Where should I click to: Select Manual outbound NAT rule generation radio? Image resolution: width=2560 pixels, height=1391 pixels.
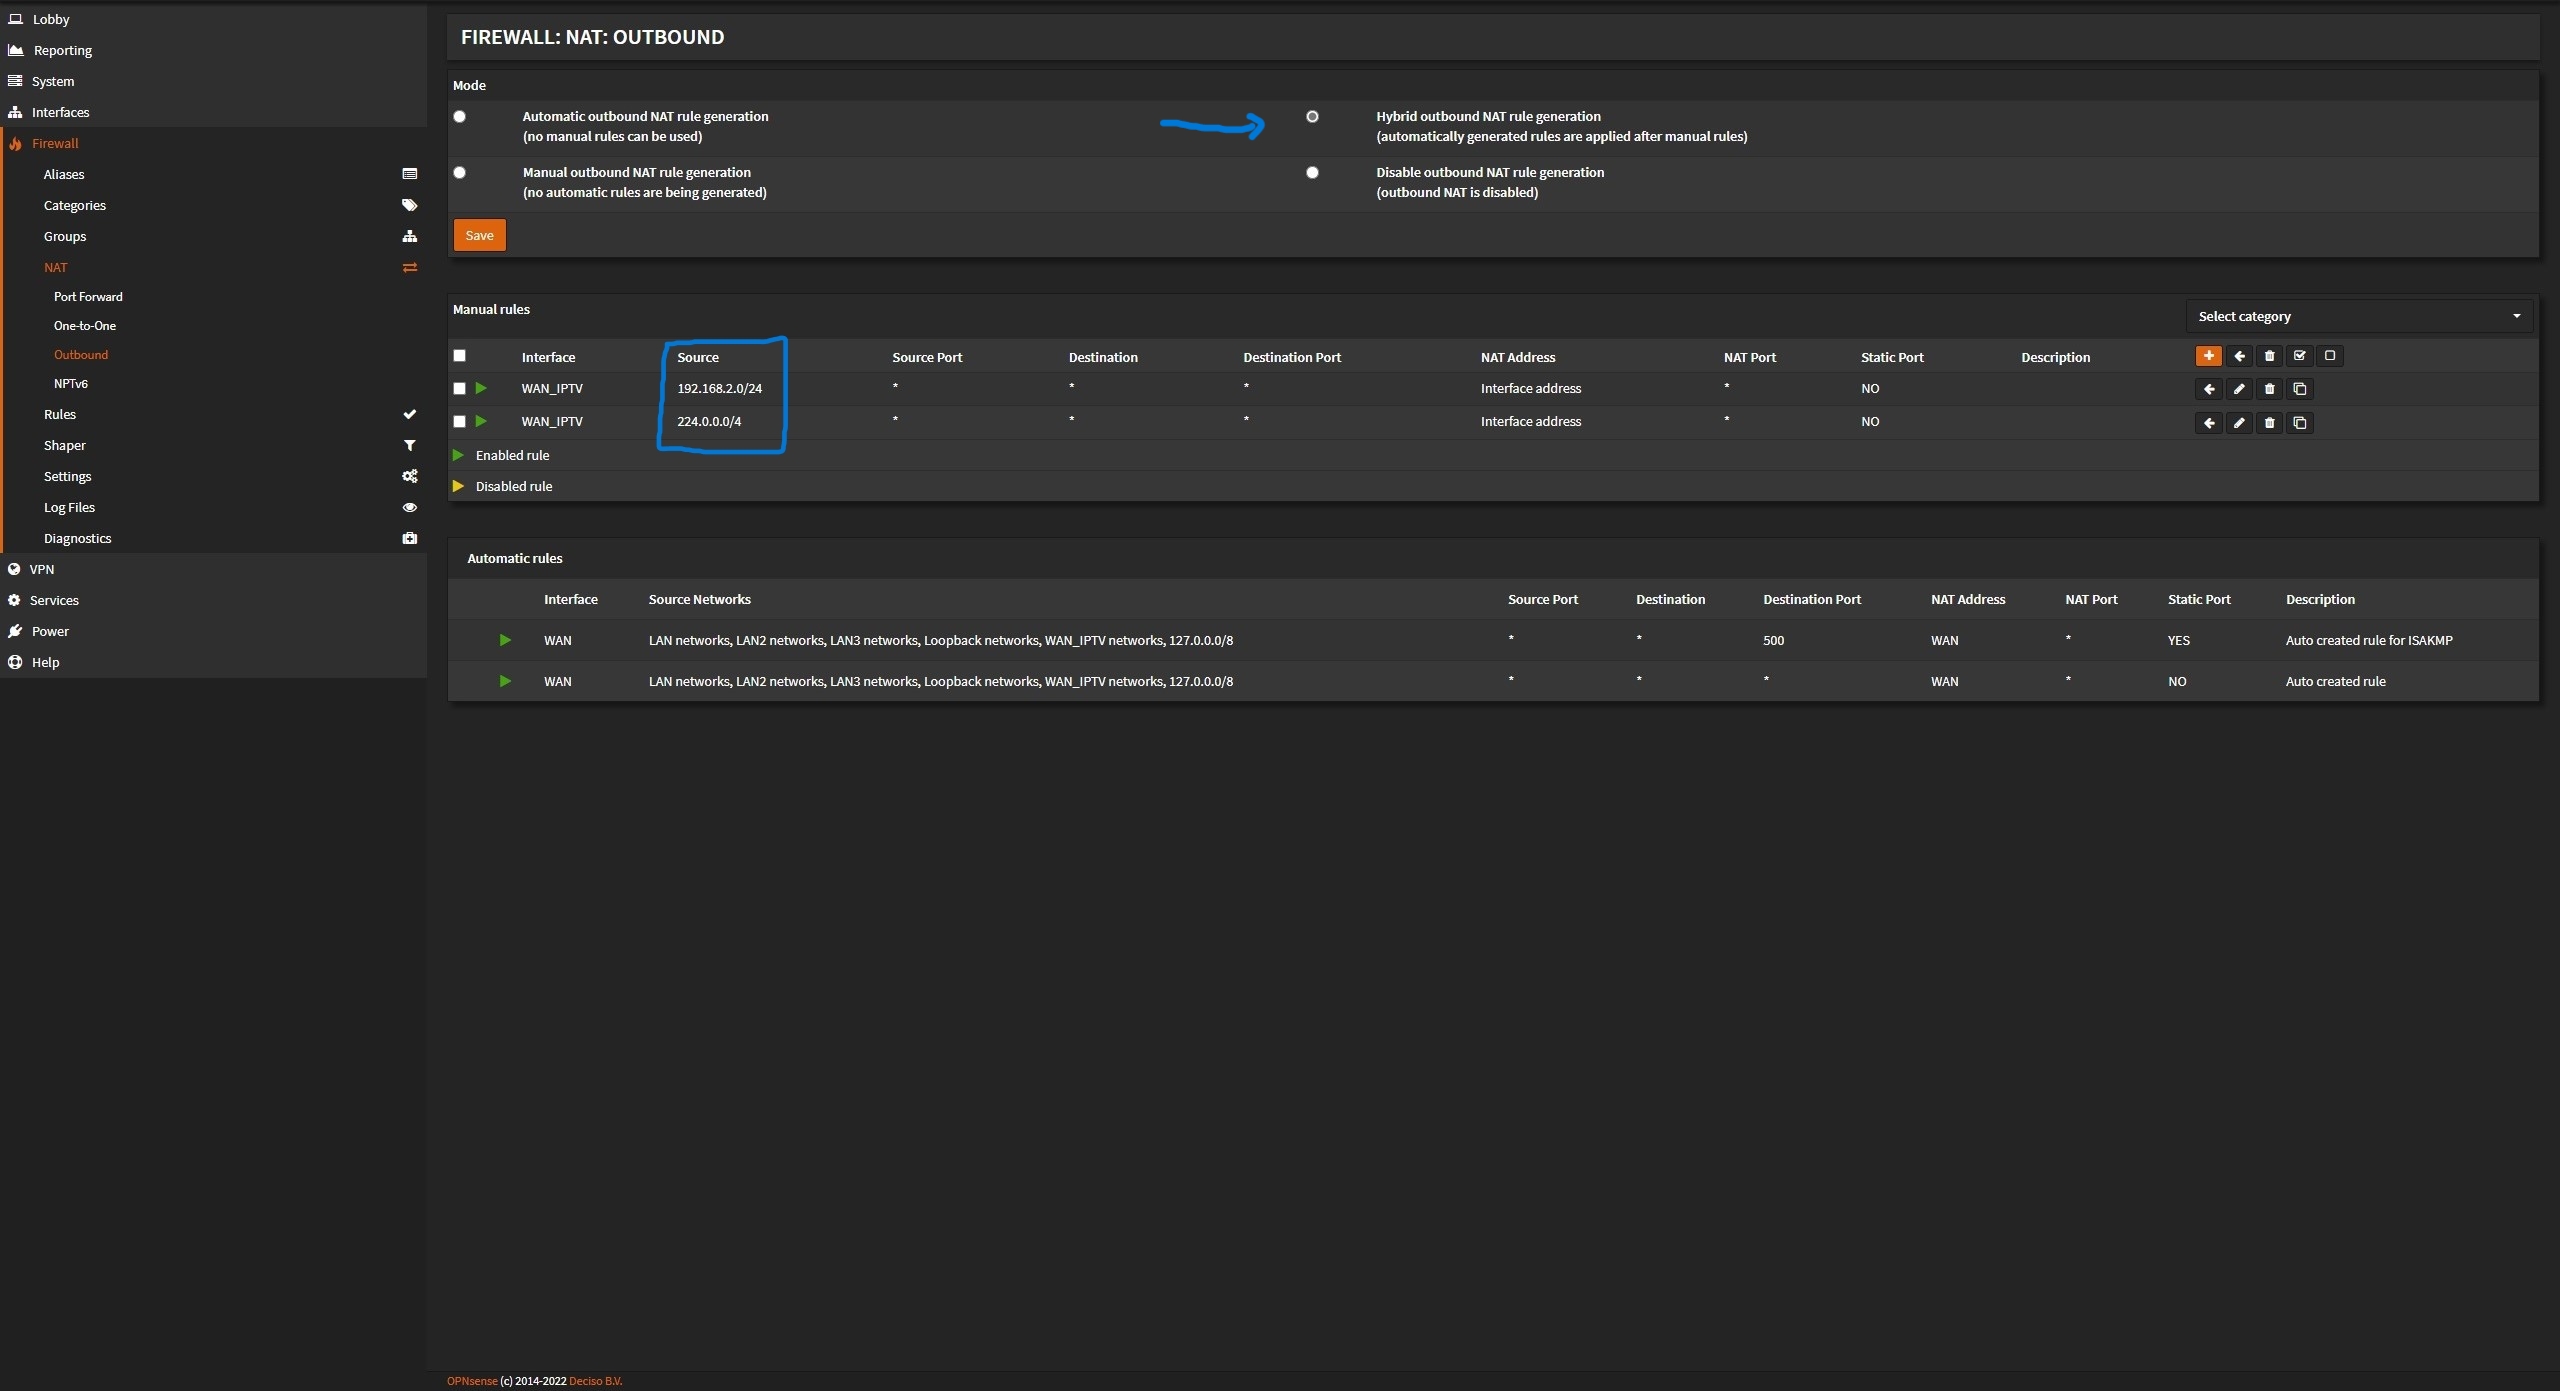460,173
